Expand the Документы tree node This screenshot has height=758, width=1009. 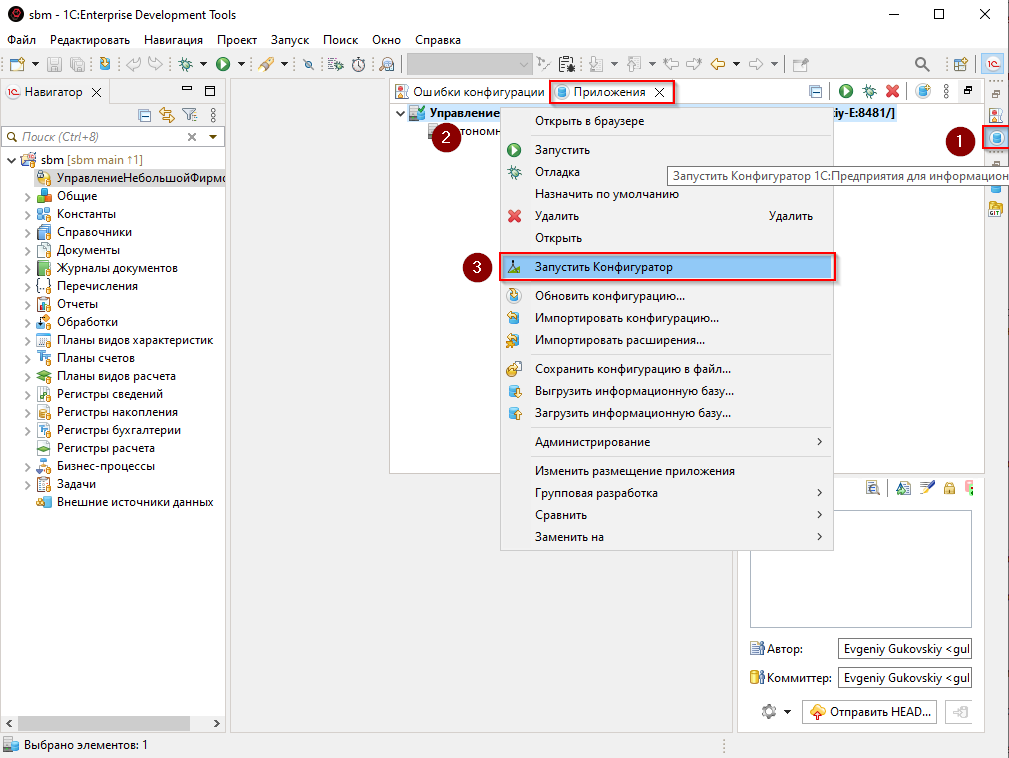click(28, 250)
